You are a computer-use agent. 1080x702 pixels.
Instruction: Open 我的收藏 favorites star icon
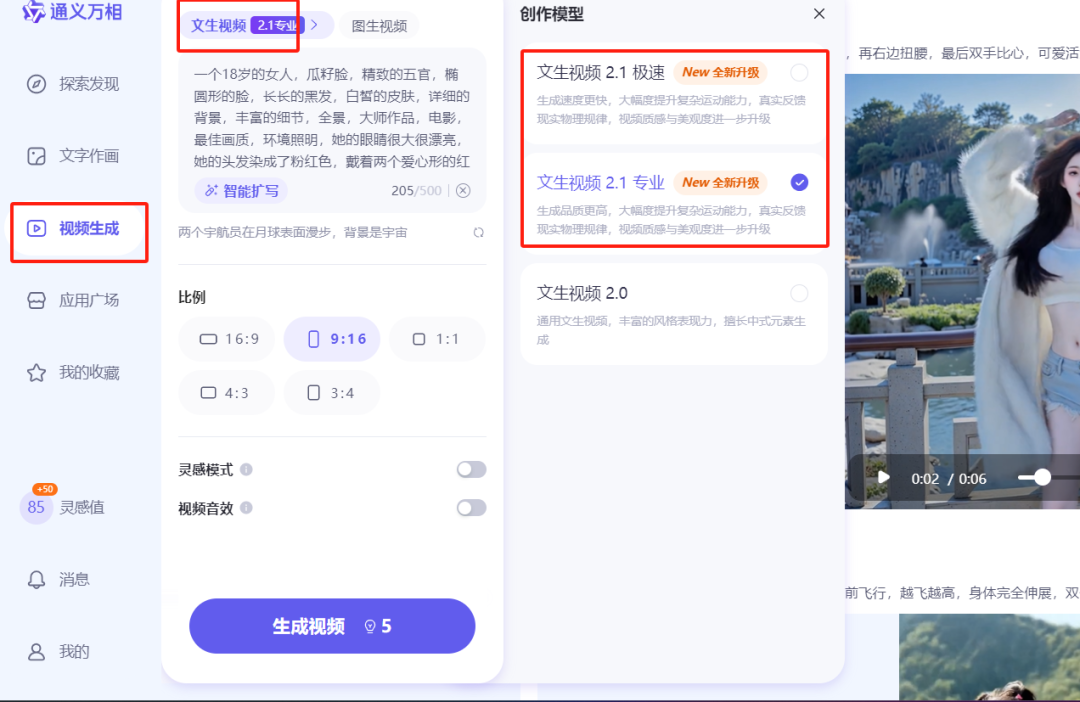click(x=75, y=370)
